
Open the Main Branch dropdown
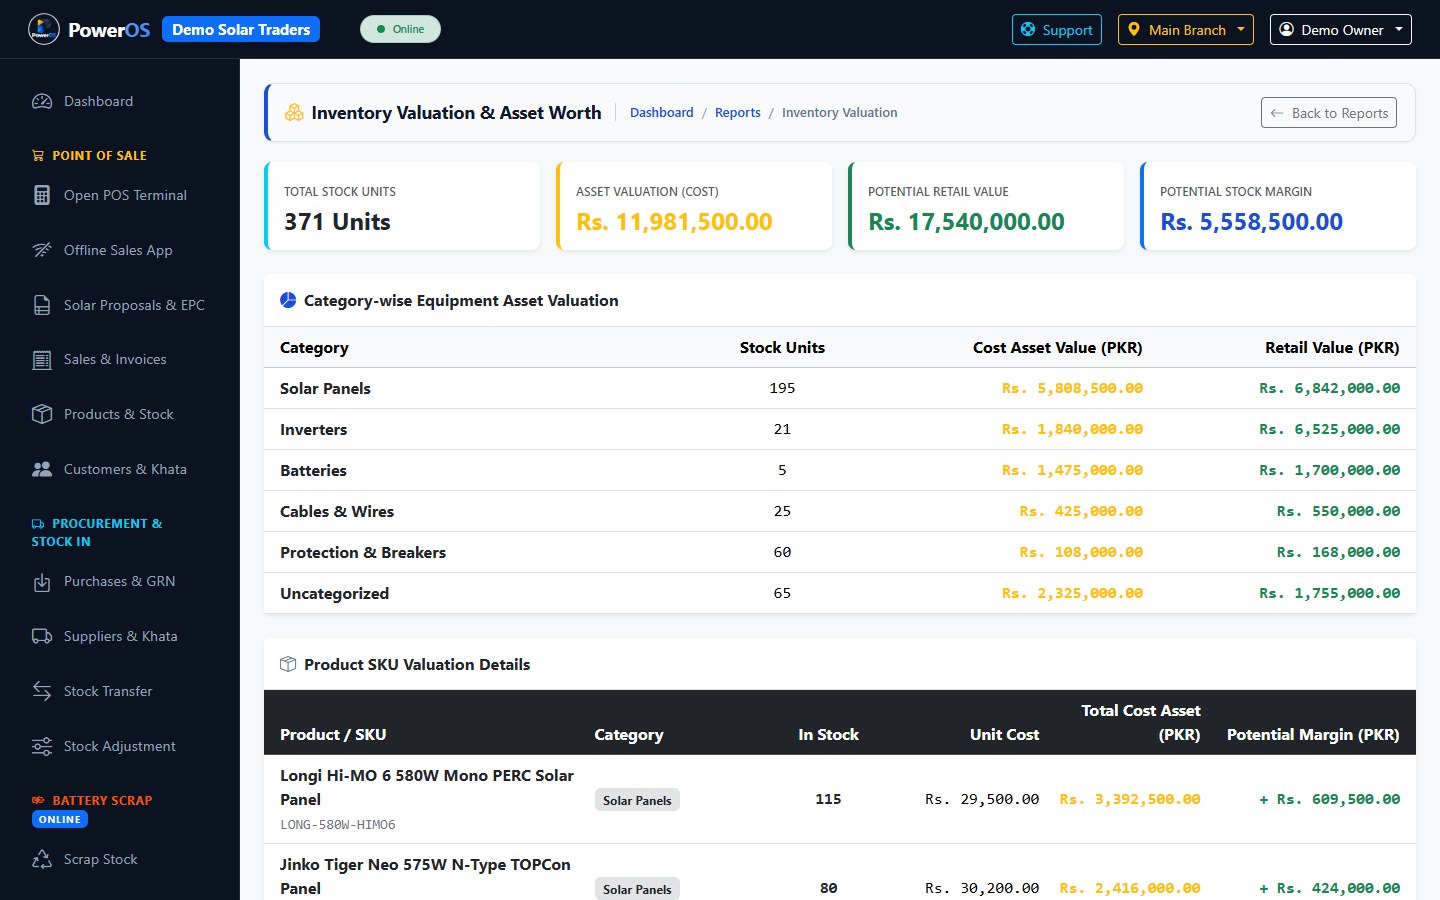coord(1185,30)
